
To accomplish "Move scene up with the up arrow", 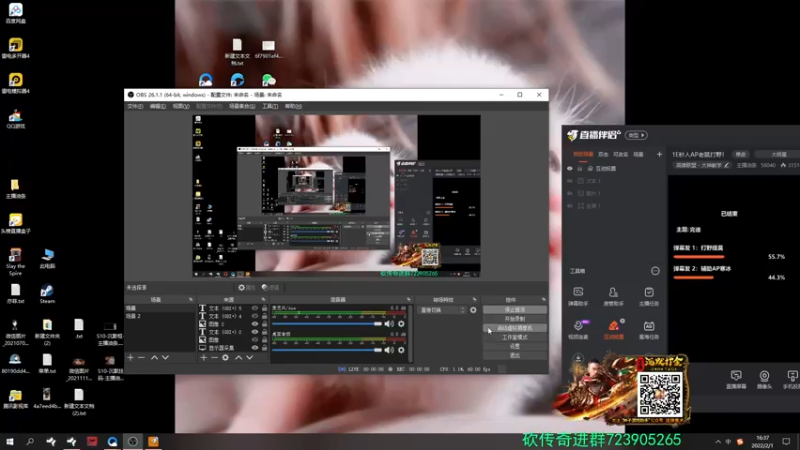I will pos(154,358).
